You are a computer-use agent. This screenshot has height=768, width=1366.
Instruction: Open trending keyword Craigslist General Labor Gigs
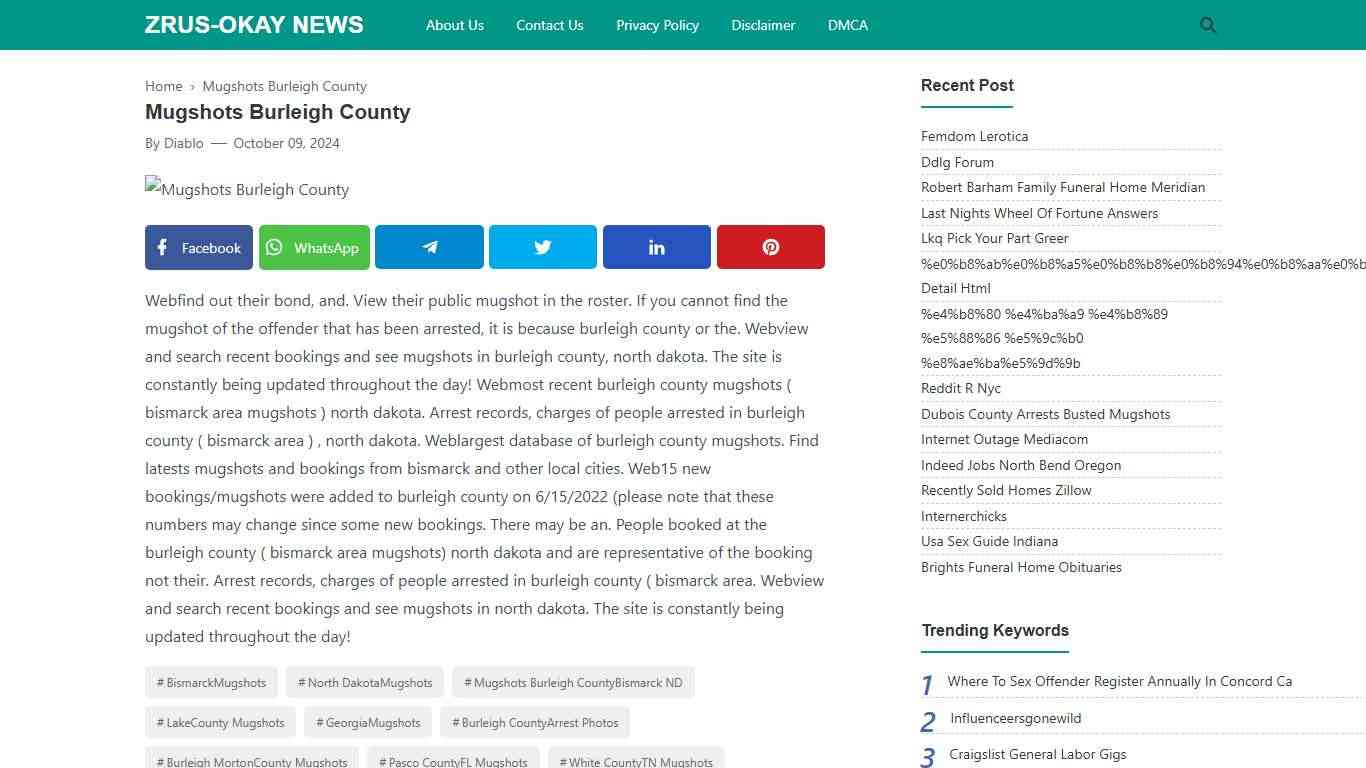pos(1037,754)
